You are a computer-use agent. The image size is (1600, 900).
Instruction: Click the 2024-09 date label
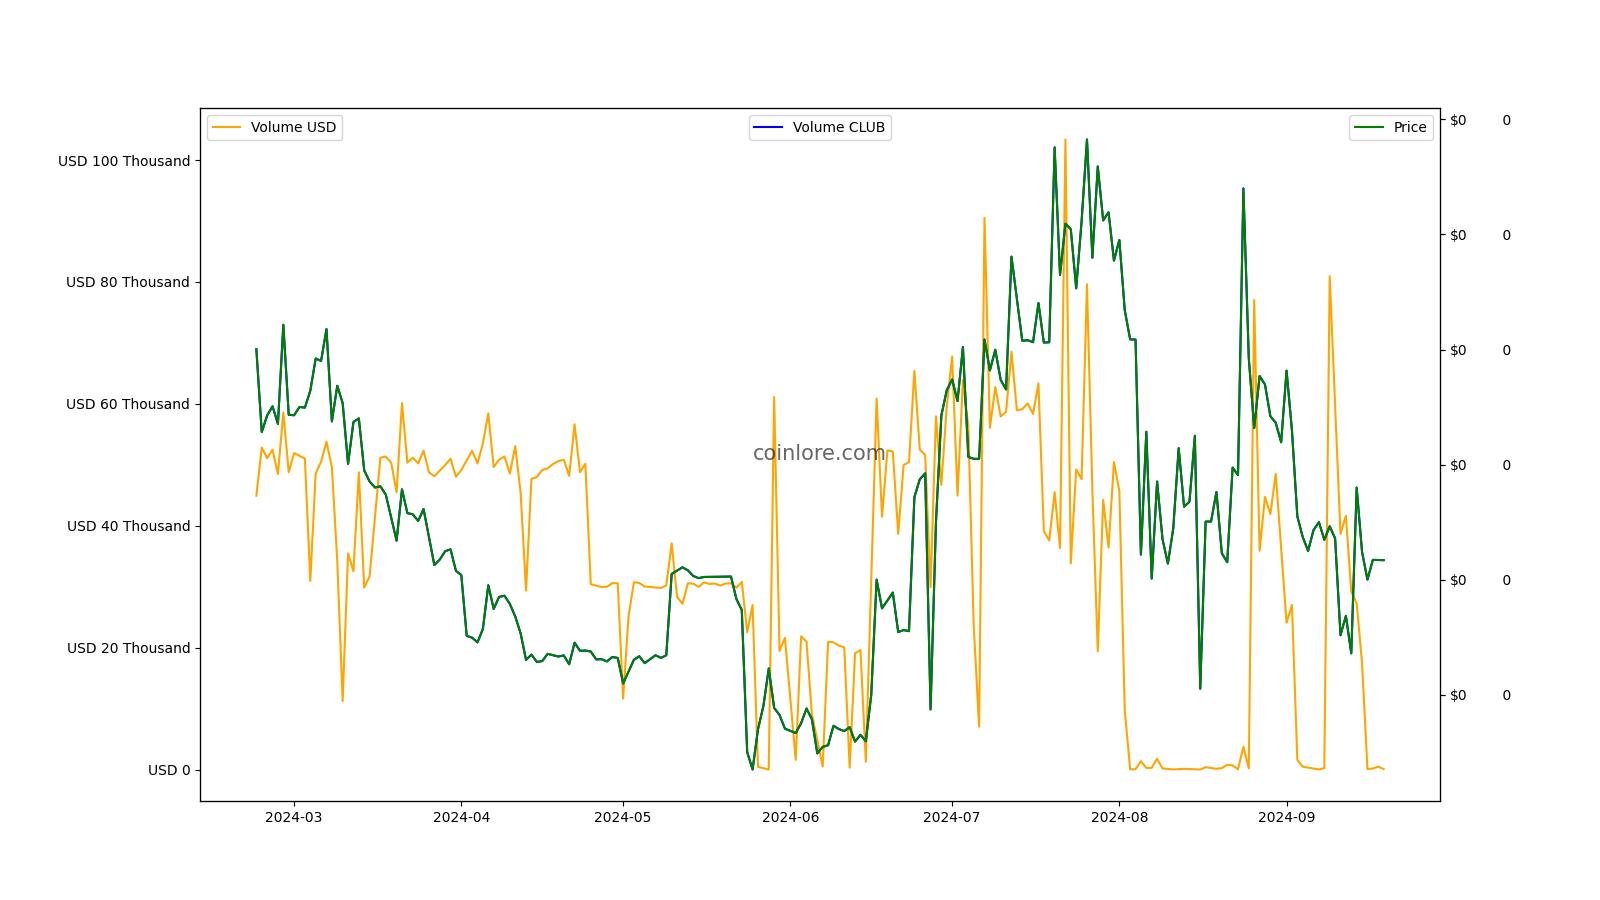pos(1286,817)
